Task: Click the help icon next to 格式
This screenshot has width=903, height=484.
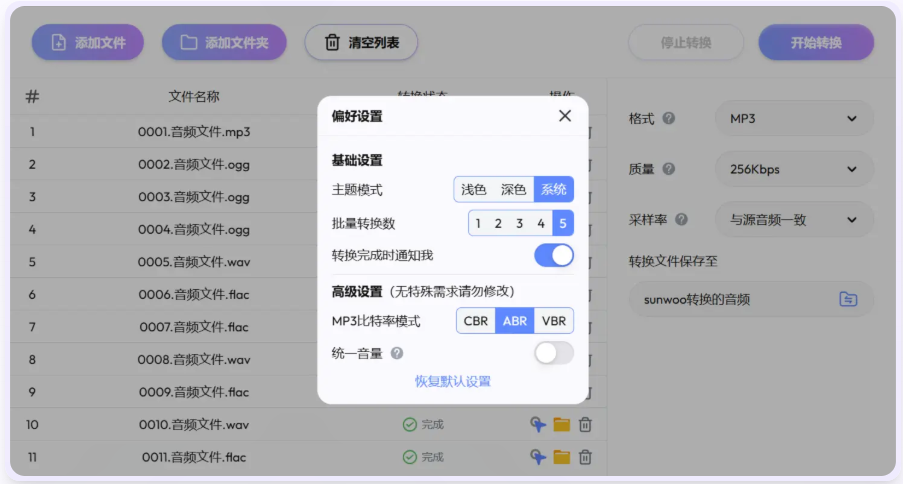Action: pyautogui.click(x=669, y=118)
